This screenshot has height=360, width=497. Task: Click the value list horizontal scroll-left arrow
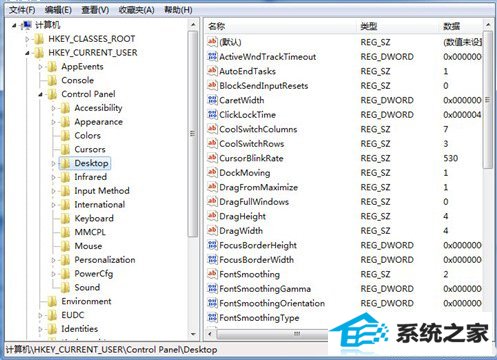(x=210, y=334)
